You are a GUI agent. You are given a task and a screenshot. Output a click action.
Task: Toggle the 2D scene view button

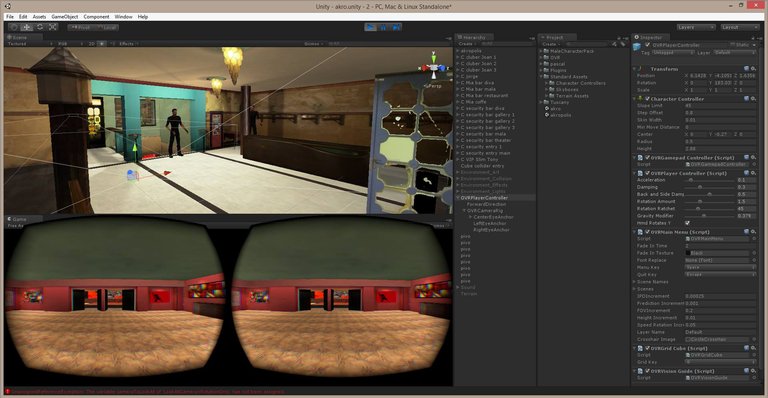tap(91, 44)
